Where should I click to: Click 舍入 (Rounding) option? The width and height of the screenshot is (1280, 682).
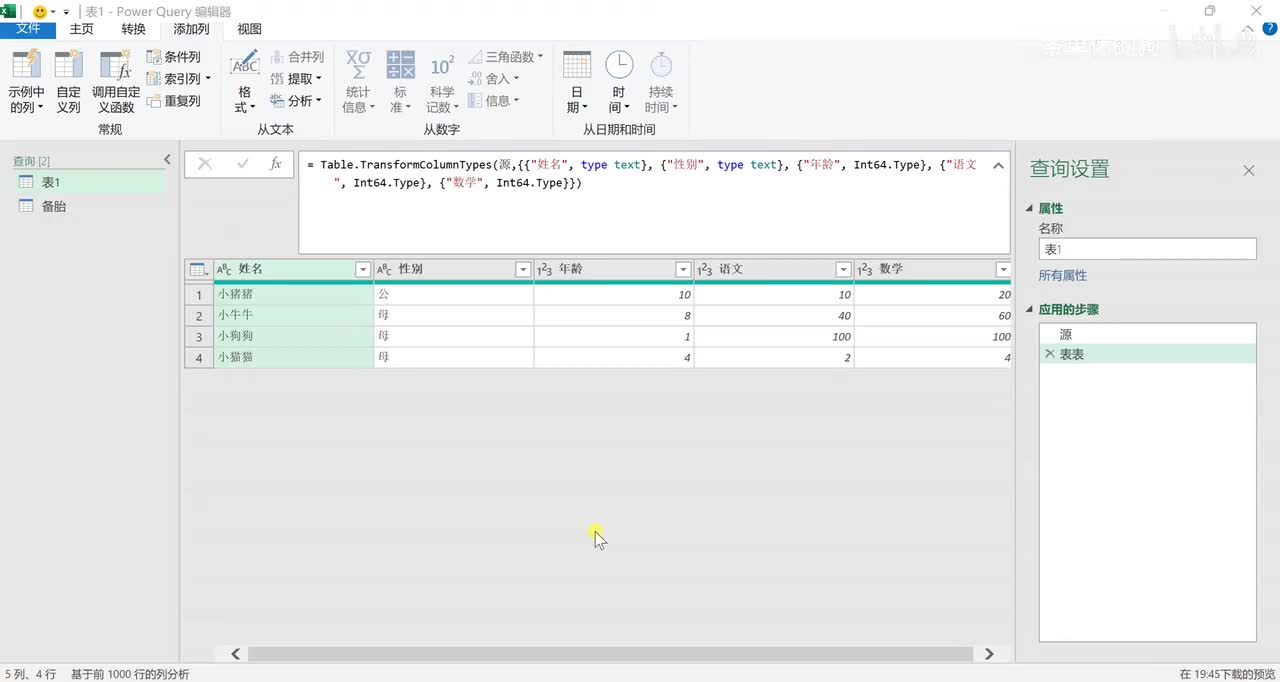point(494,79)
